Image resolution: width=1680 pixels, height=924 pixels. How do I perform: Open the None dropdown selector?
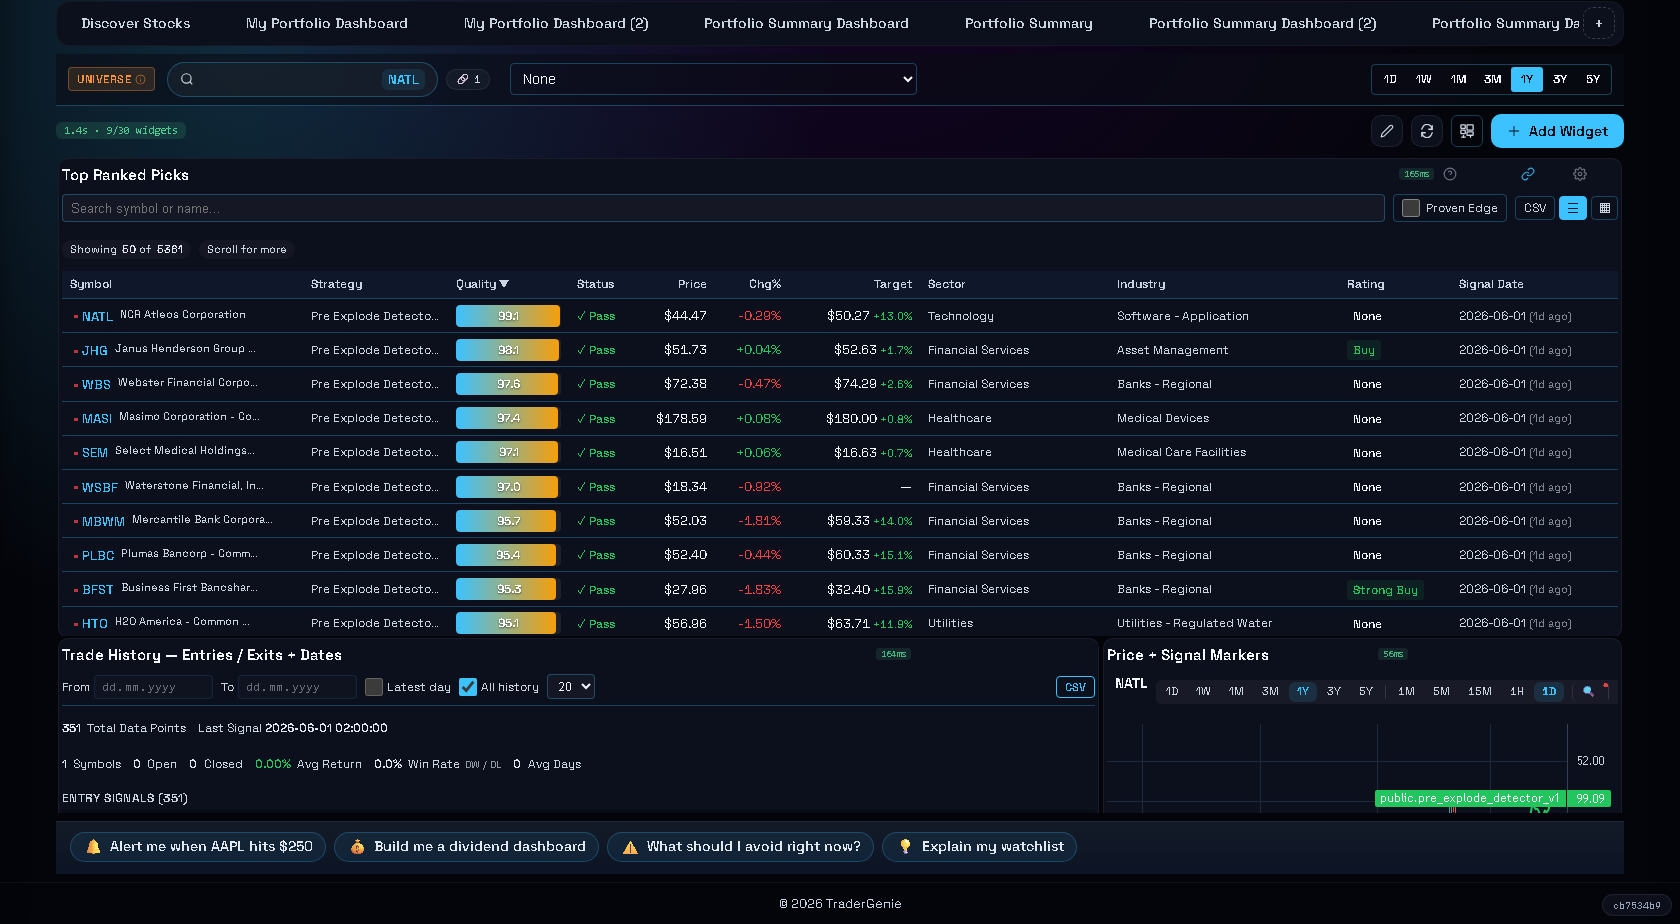point(713,79)
